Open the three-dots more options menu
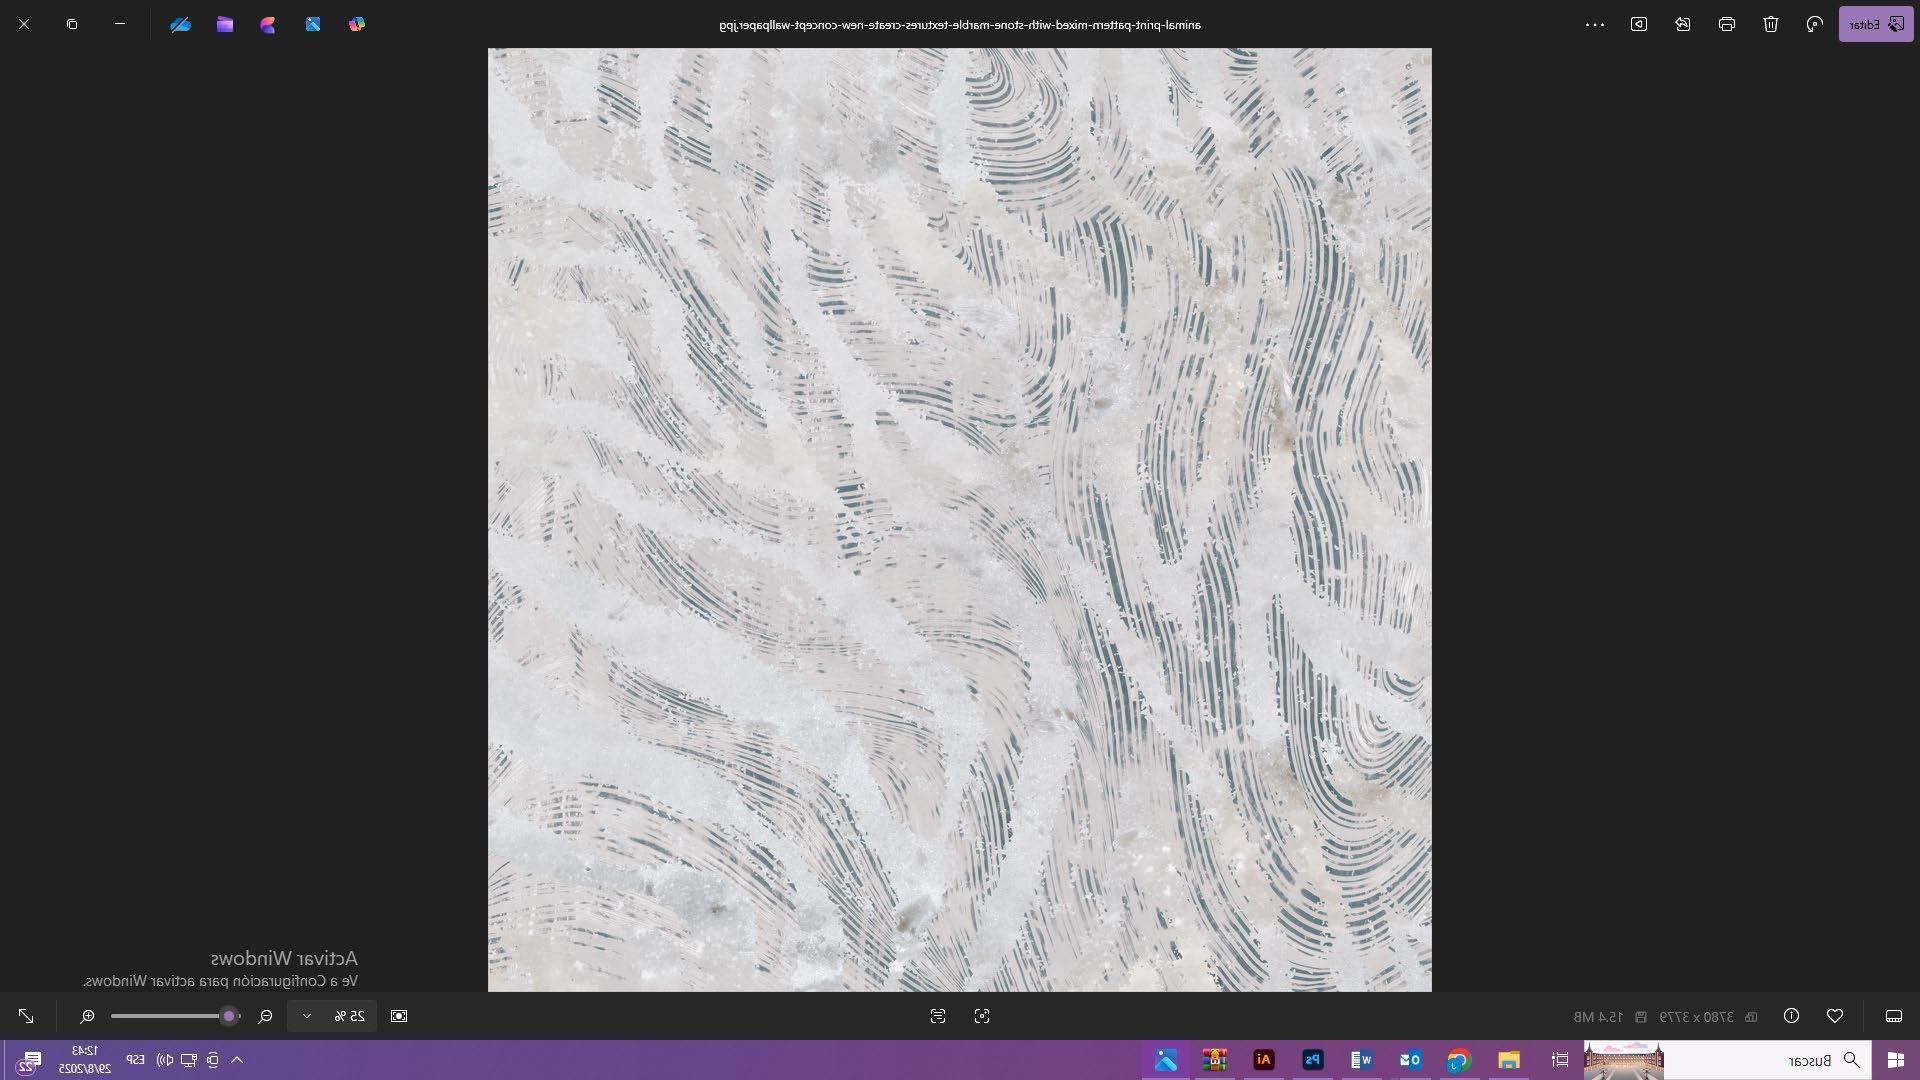 click(x=1595, y=24)
